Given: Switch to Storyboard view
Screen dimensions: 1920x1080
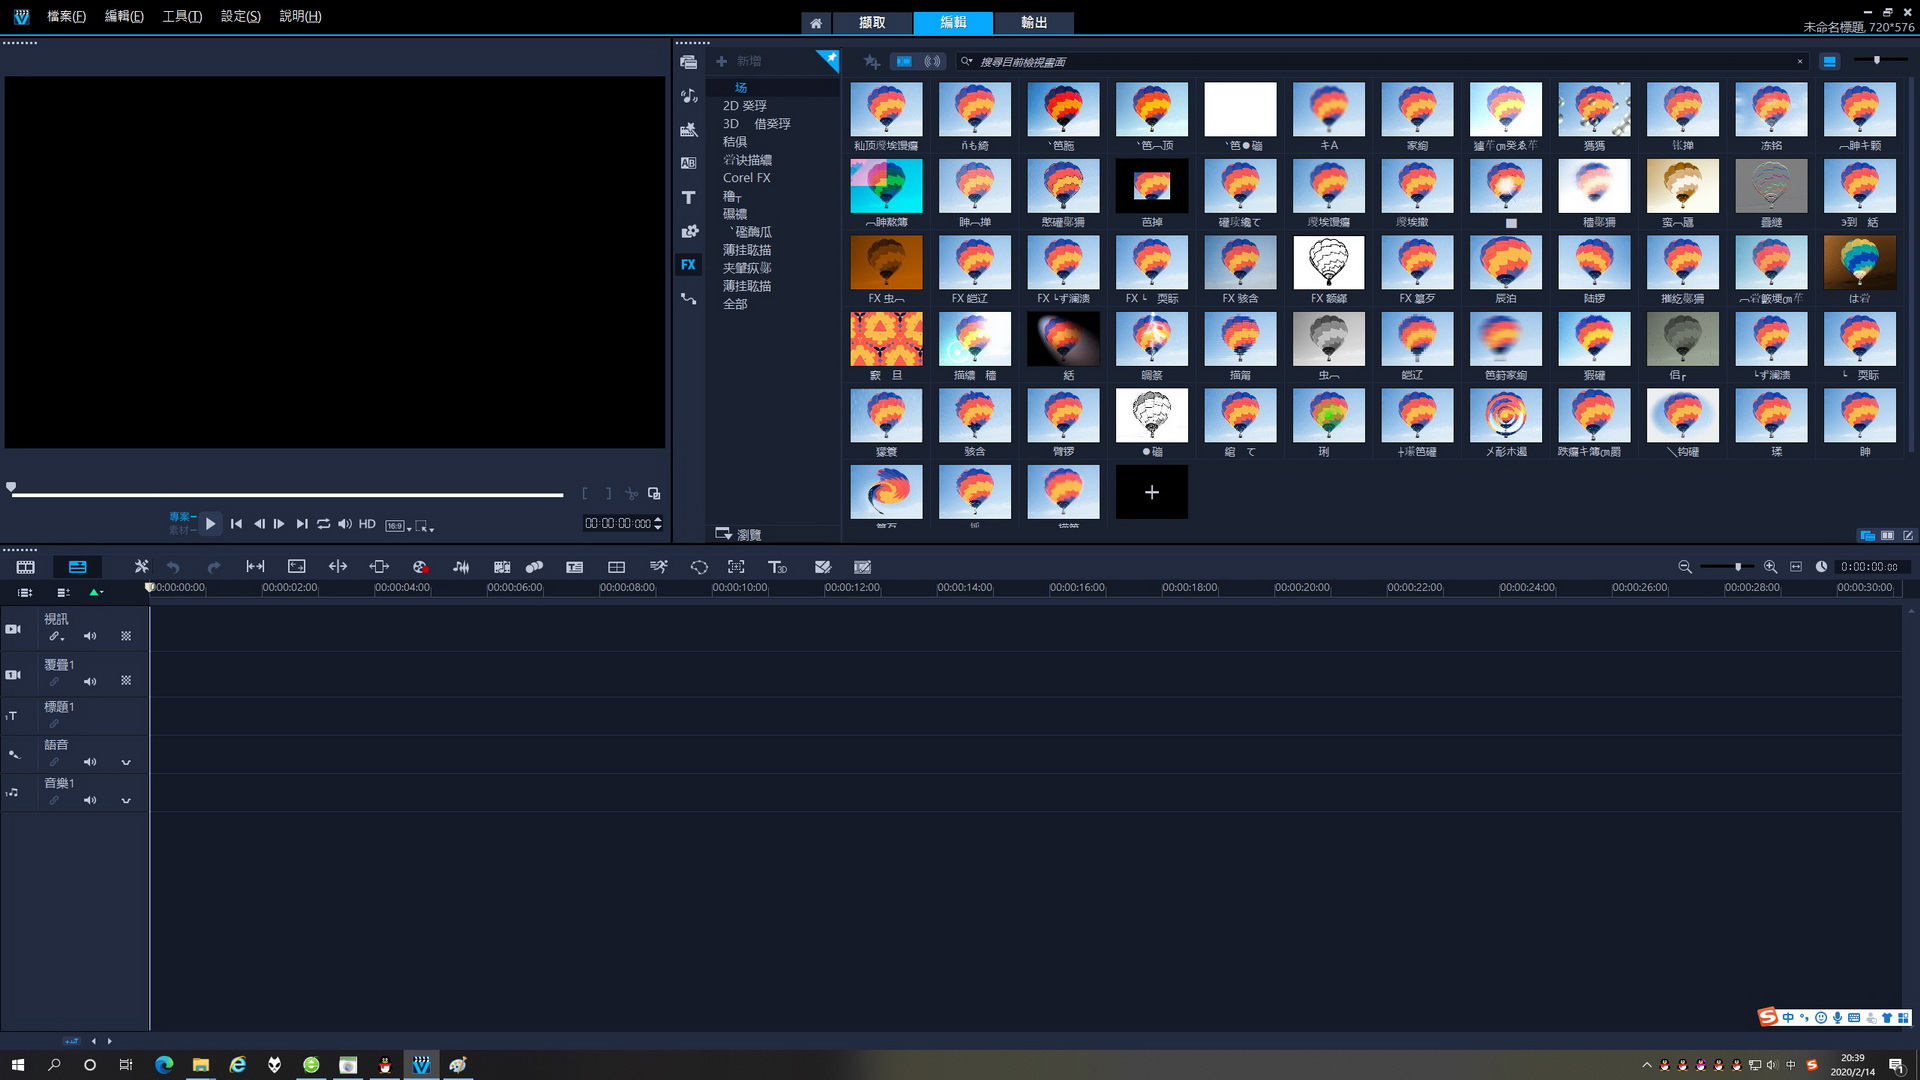Looking at the screenshot, I should point(25,567).
